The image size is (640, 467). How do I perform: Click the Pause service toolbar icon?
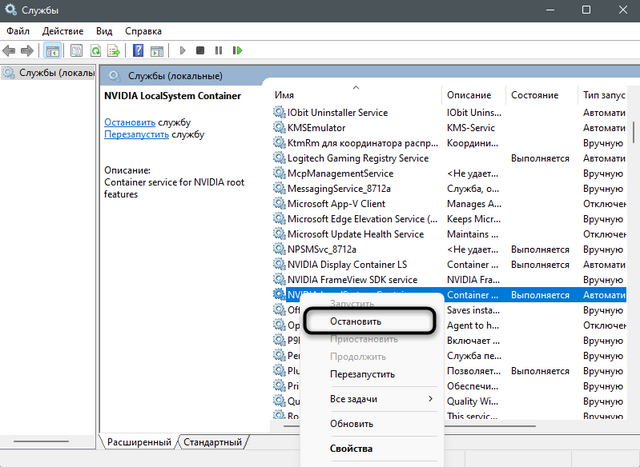(219, 51)
